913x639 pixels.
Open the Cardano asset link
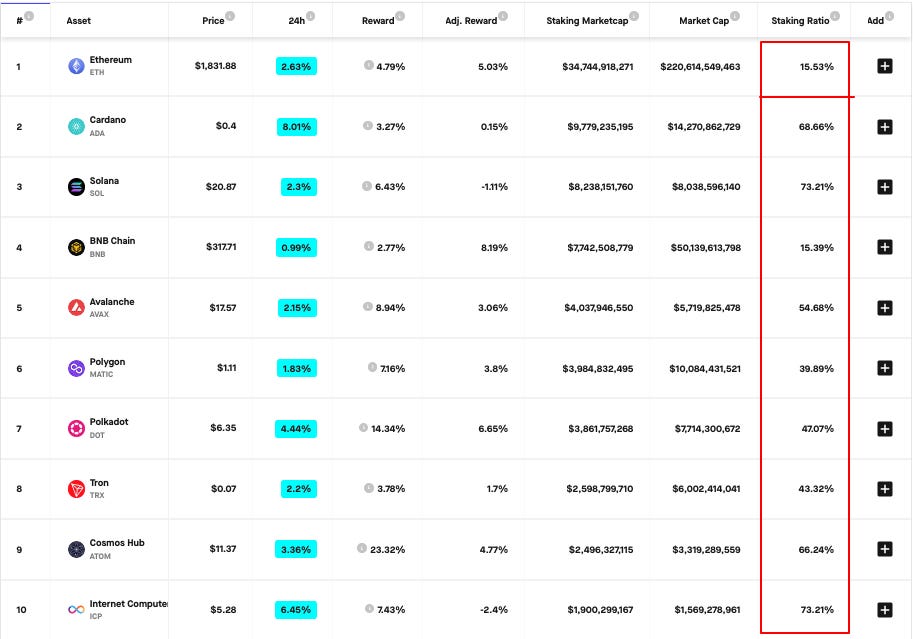pyautogui.click(x=108, y=120)
